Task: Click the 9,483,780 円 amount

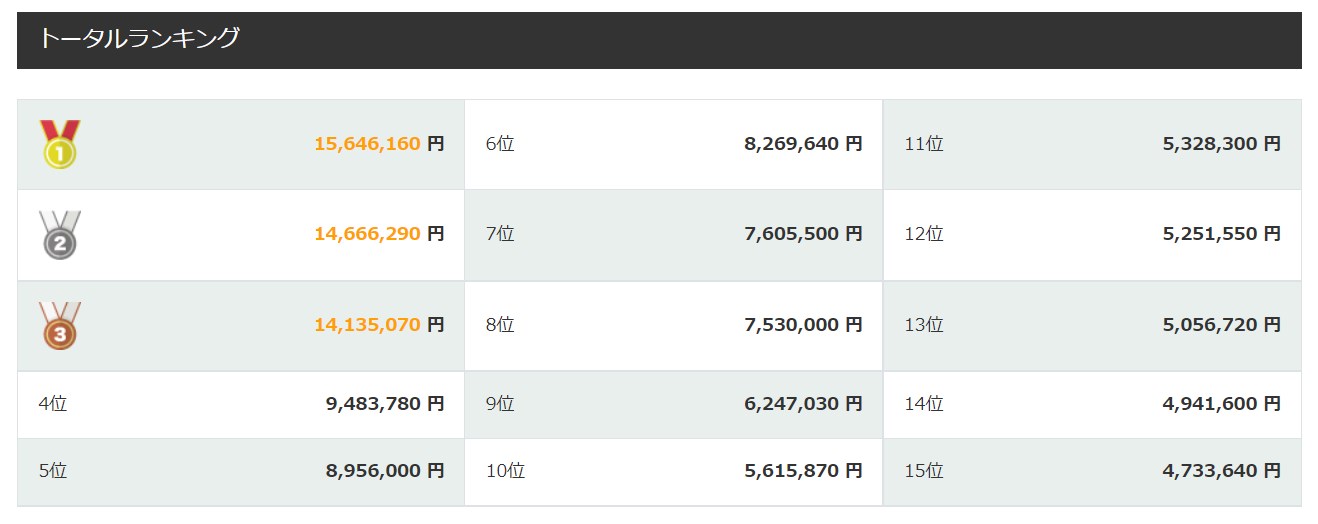Action: click(385, 404)
